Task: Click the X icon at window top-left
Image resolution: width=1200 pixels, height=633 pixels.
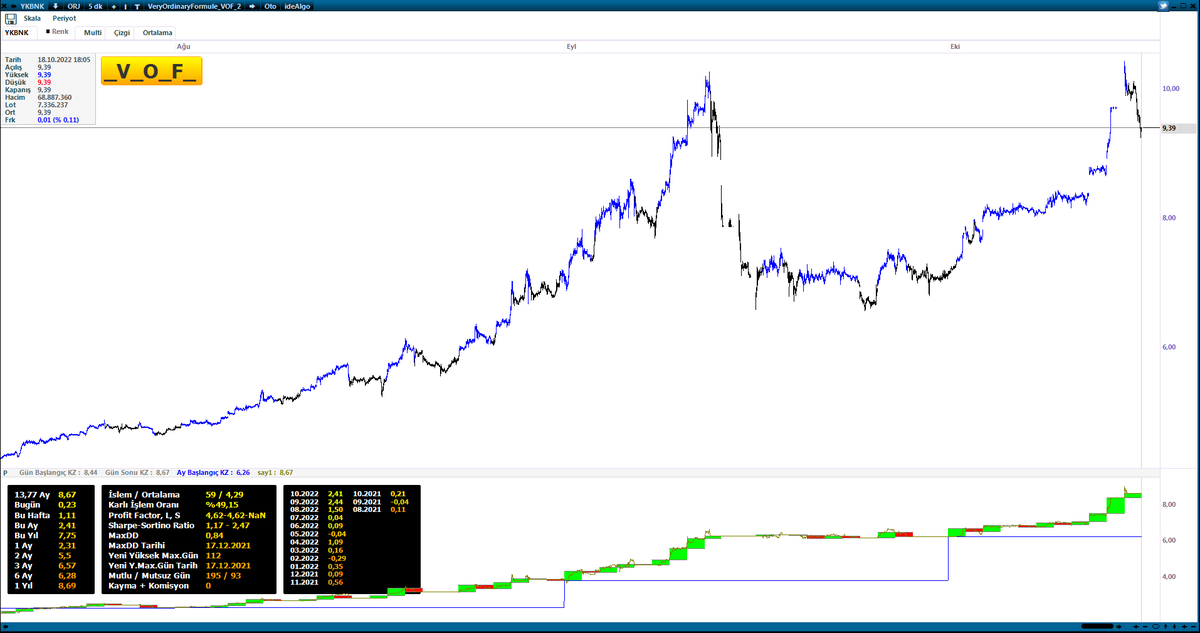Action: [x=4, y=6]
